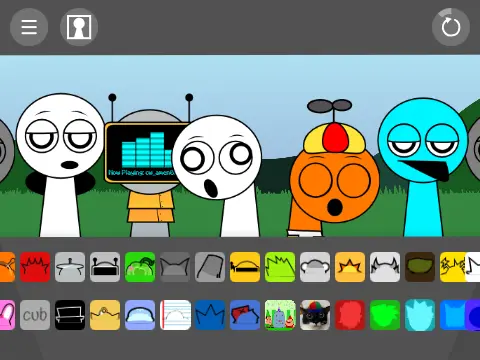480x360 pixels.
Task: Click the circular reset arrow button
Action: pos(451,27)
